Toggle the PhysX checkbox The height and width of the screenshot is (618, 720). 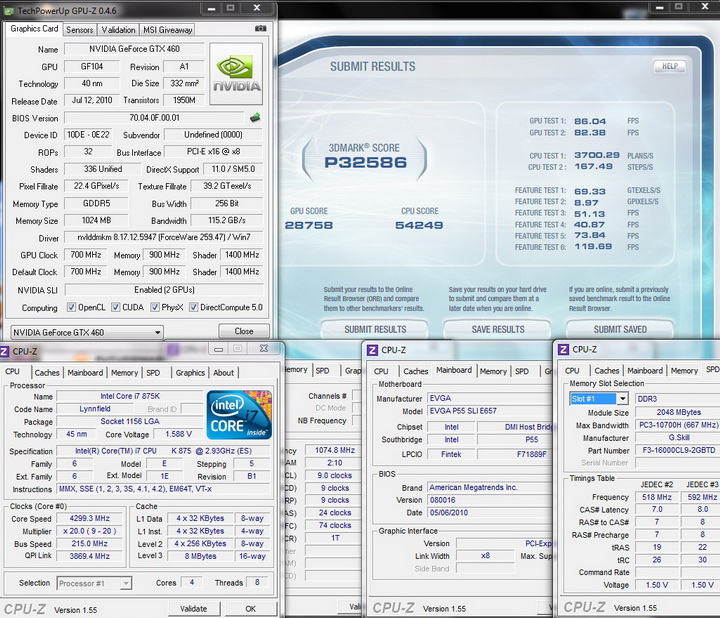[153, 308]
